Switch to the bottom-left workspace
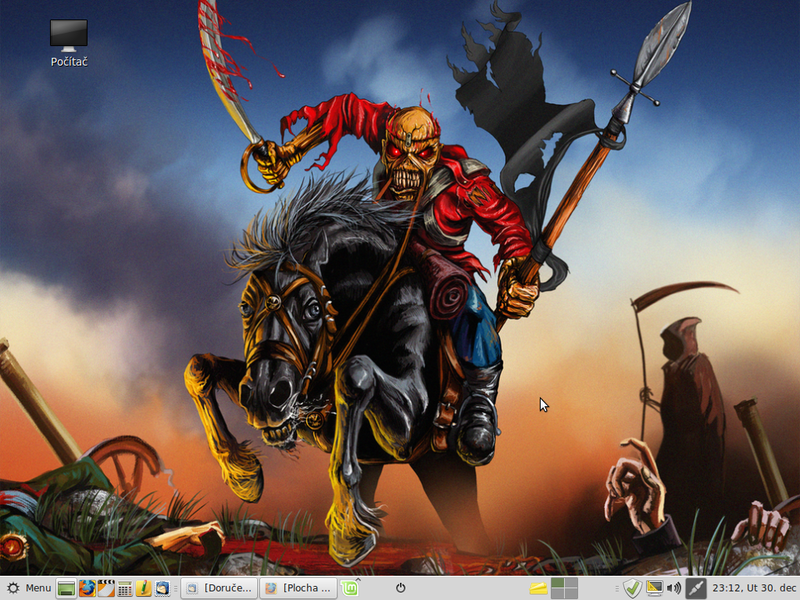800x600 pixels. coord(558,594)
